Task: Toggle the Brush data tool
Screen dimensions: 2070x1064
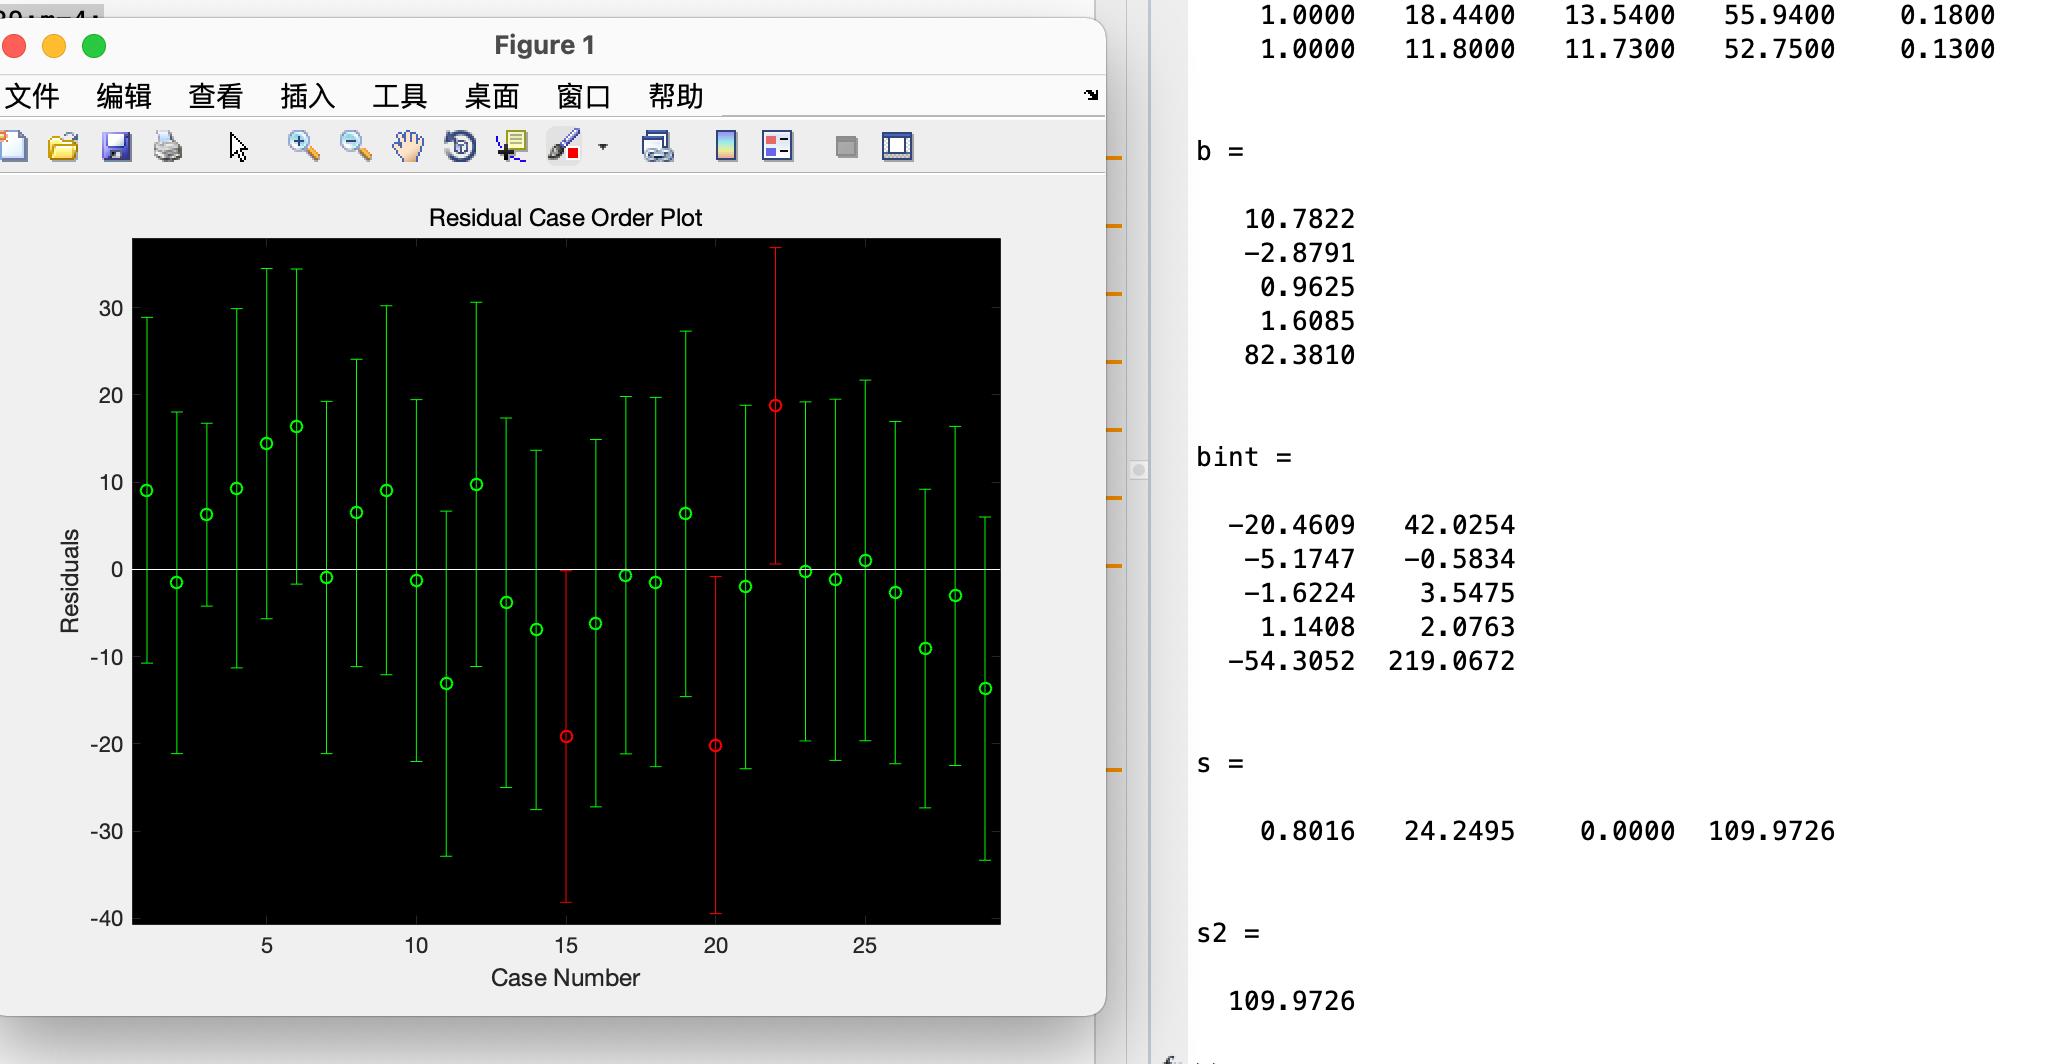Action: click(x=565, y=147)
